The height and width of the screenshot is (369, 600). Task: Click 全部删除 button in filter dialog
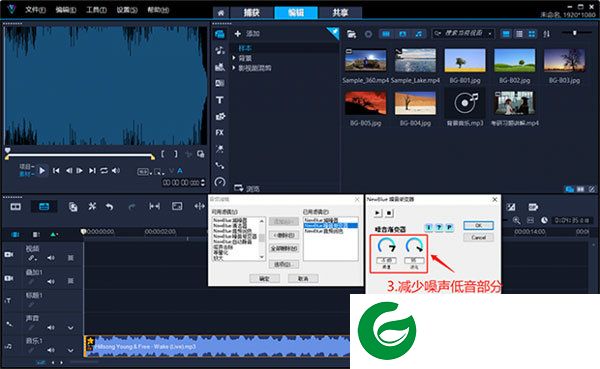coord(284,248)
